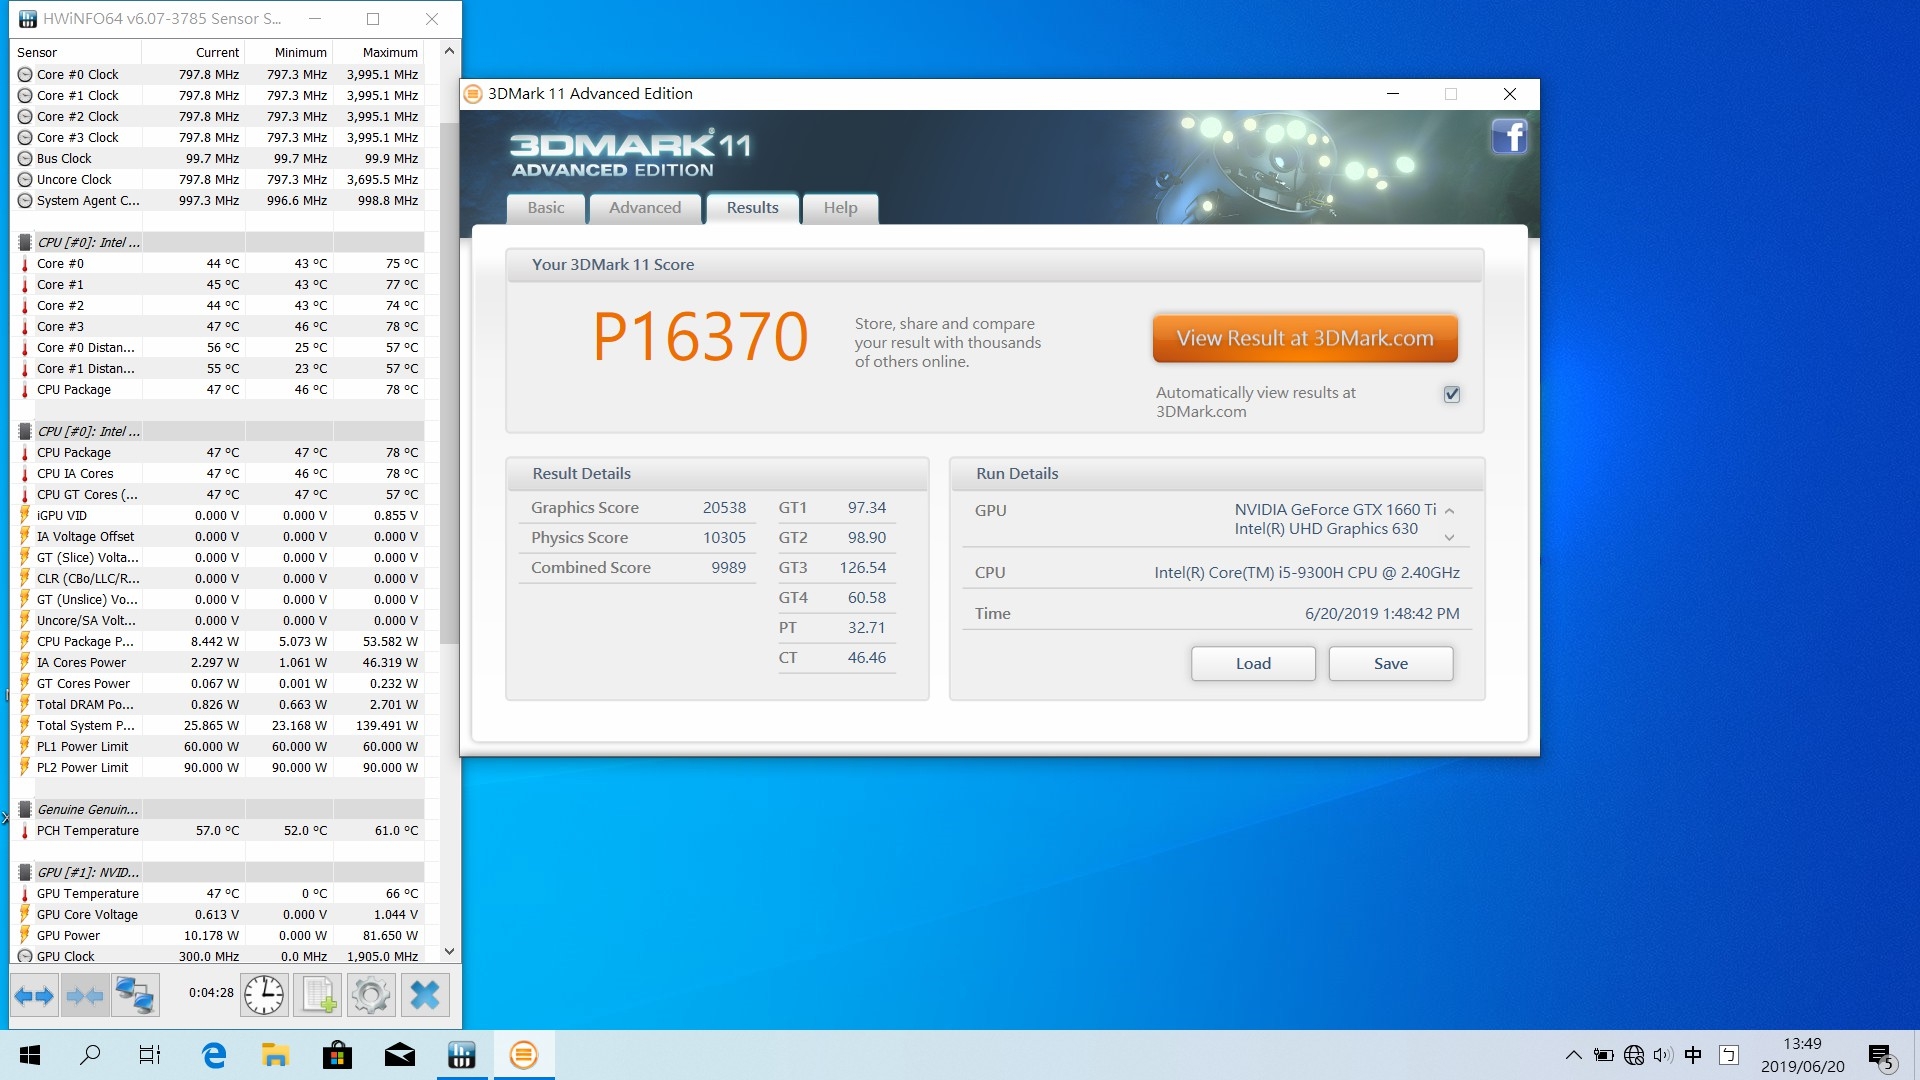Click the volume speaker tray icon
The image size is (1920, 1080).
click(1663, 1055)
